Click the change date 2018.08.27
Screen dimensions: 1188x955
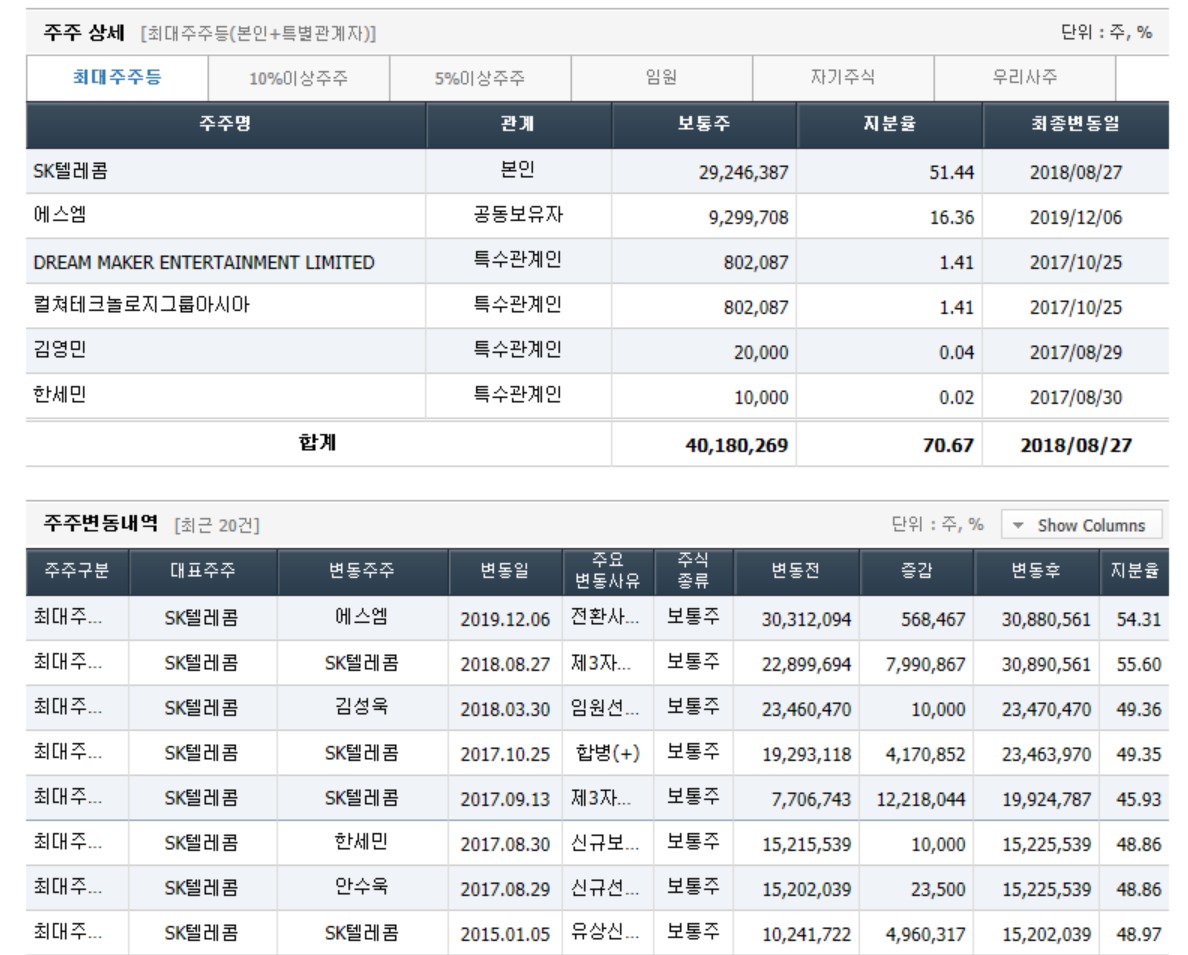505,664
